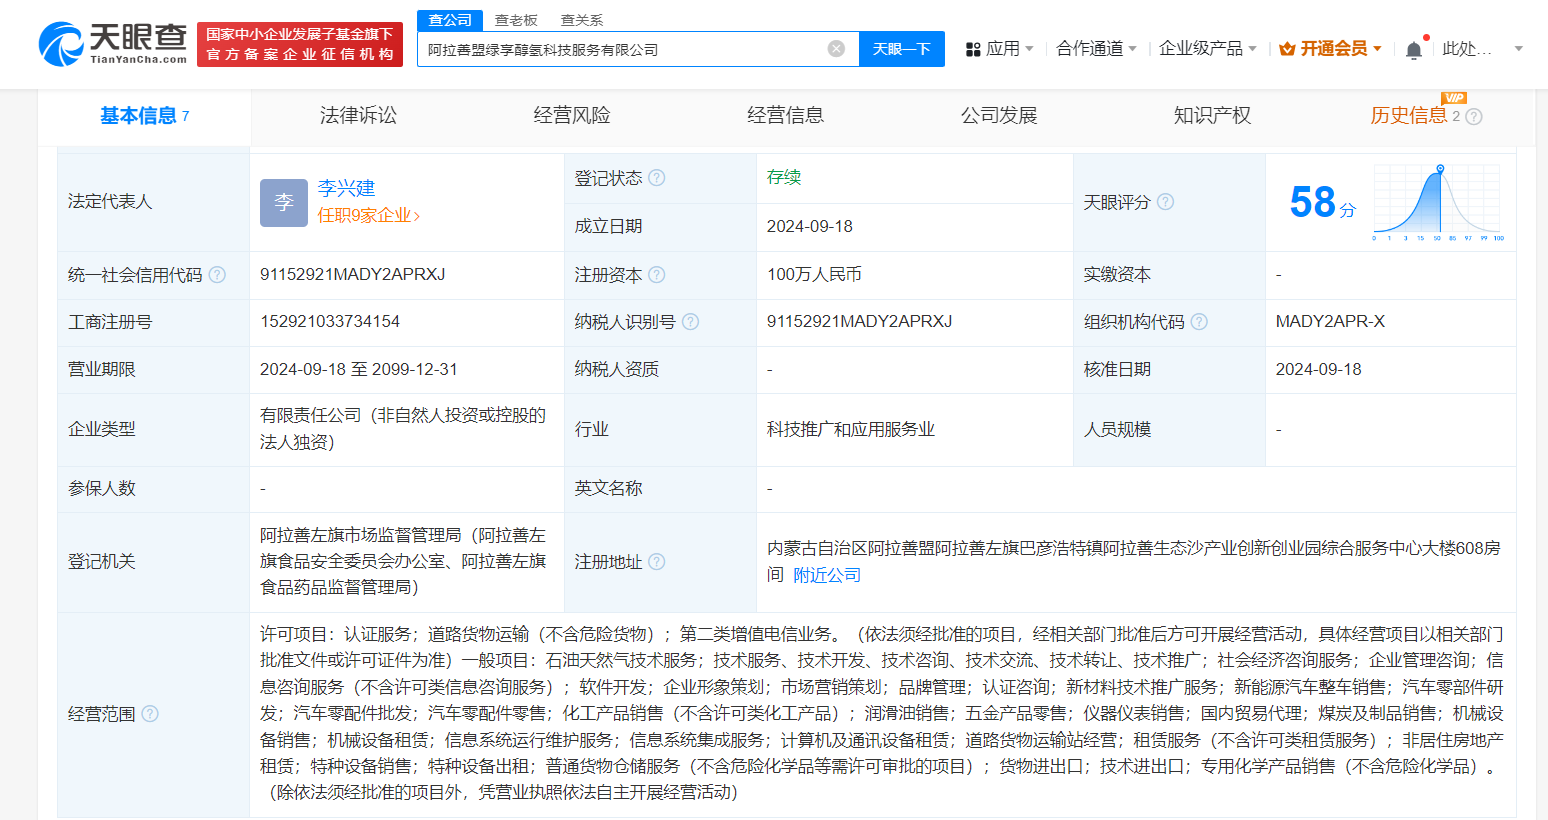The height and width of the screenshot is (820, 1548).
Task: Open the 企业级产品 dropdown
Action: (1207, 49)
